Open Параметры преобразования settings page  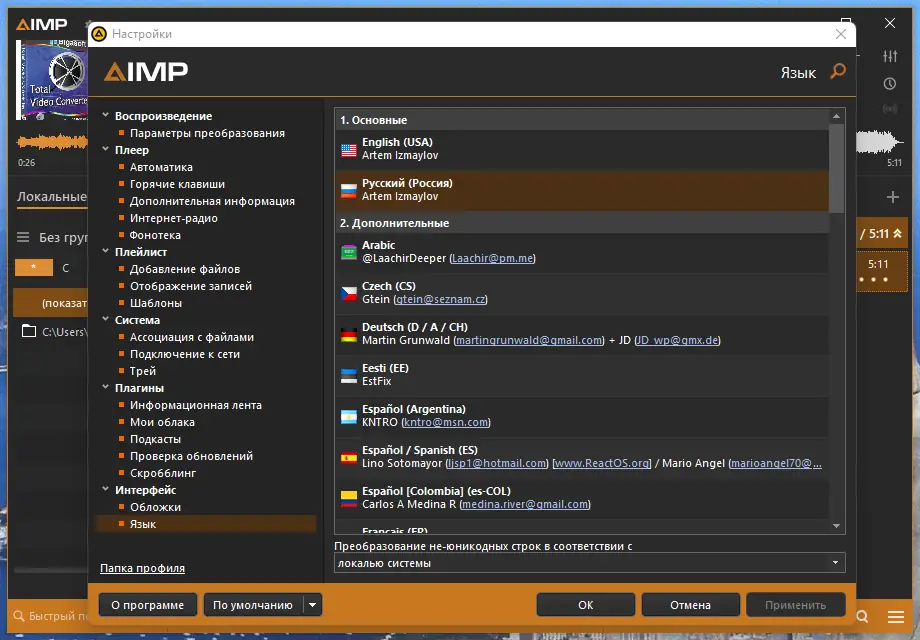point(207,133)
